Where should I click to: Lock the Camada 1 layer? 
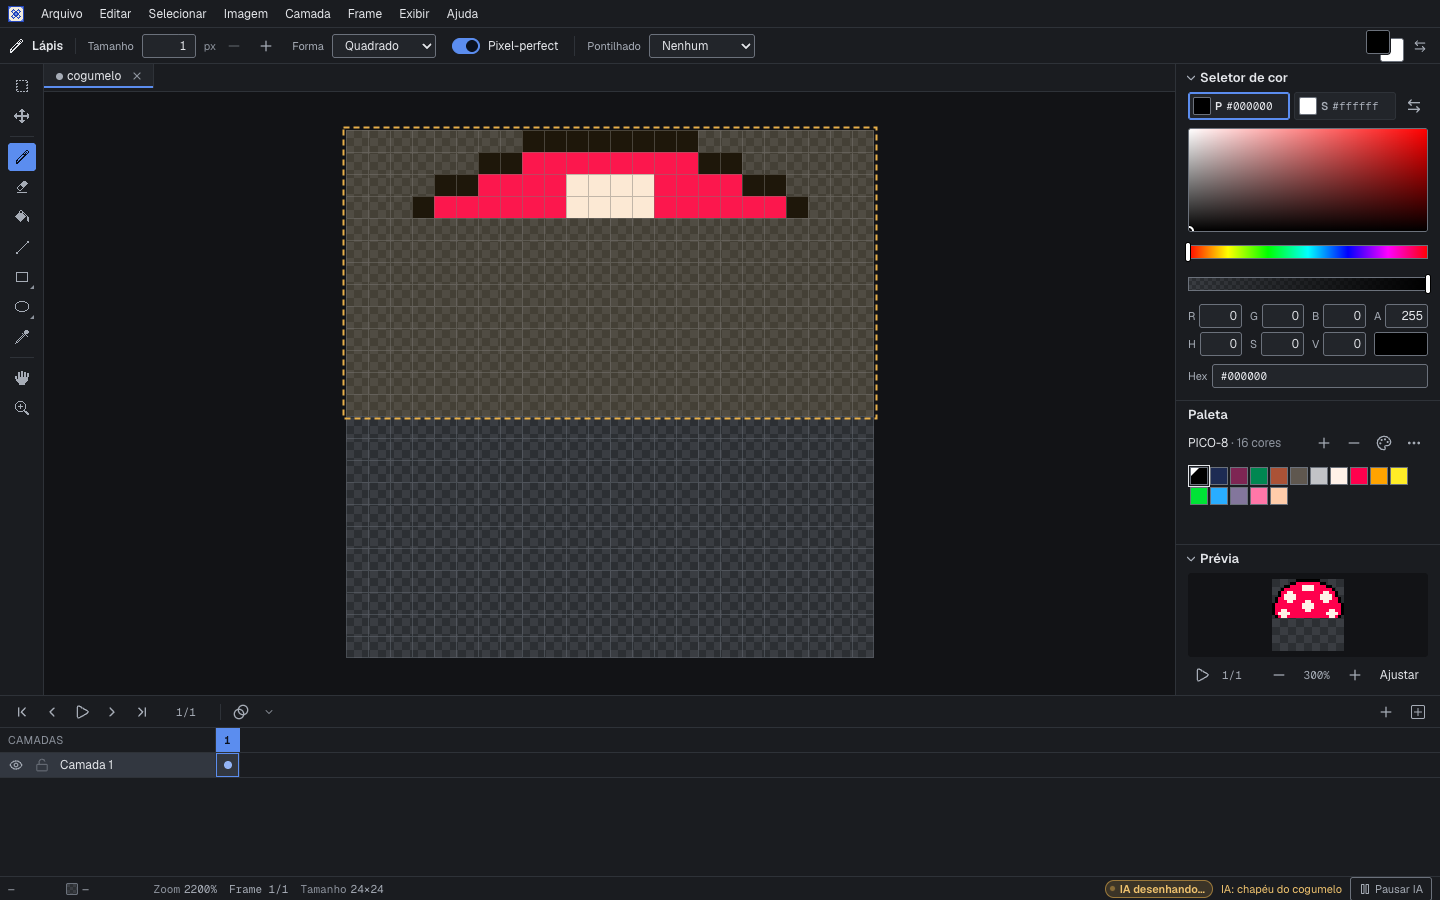tap(42, 765)
